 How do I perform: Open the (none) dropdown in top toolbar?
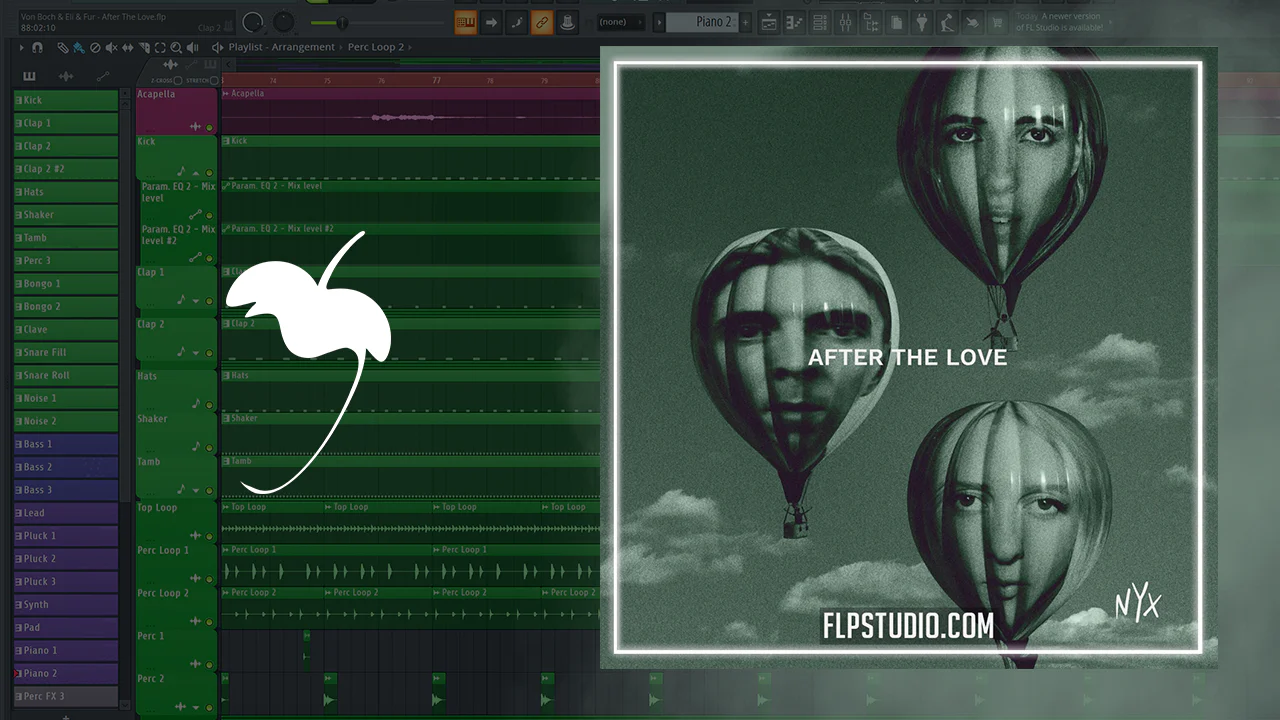pyautogui.click(x=620, y=22)
